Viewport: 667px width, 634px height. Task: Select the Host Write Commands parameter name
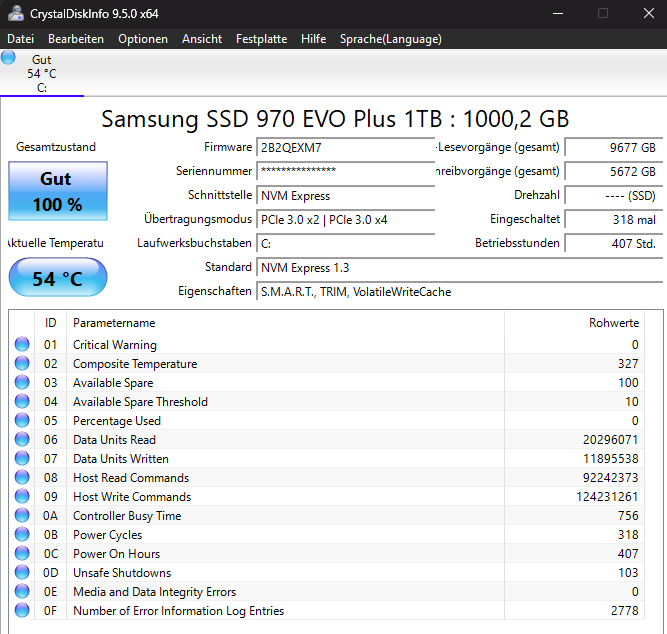coord(132,497)
